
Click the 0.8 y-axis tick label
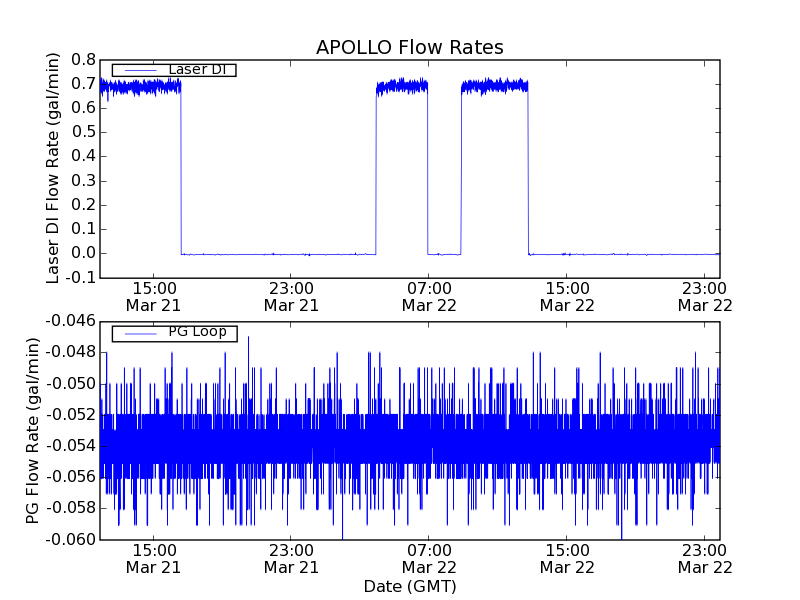pos(82,60)
